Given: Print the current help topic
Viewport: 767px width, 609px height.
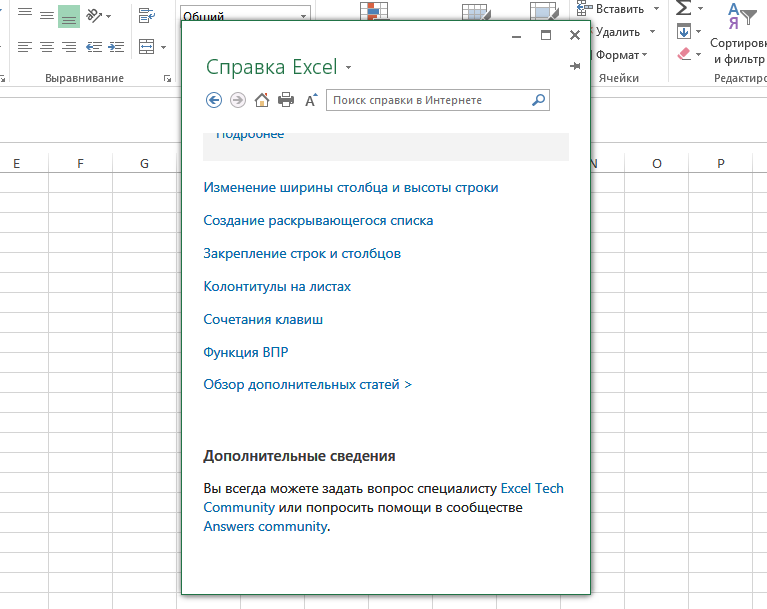Looking at the screenshot, I should (x=286, y=100).
